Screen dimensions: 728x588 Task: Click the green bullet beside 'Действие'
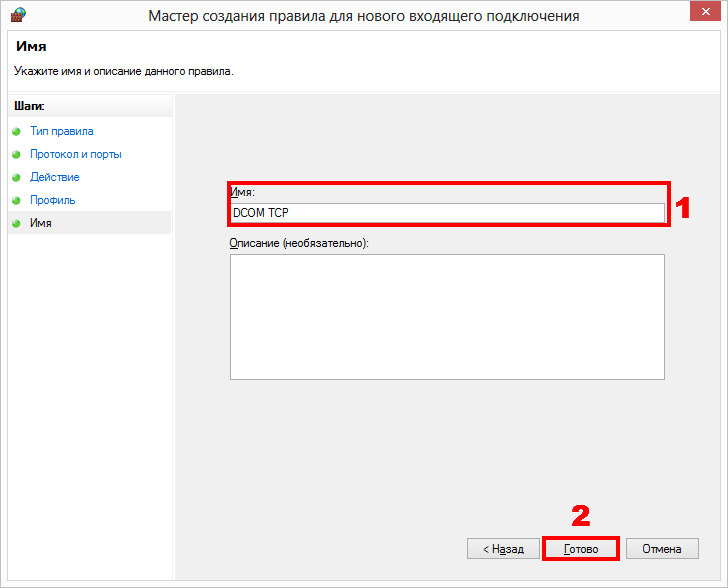[x=16, y=177]
